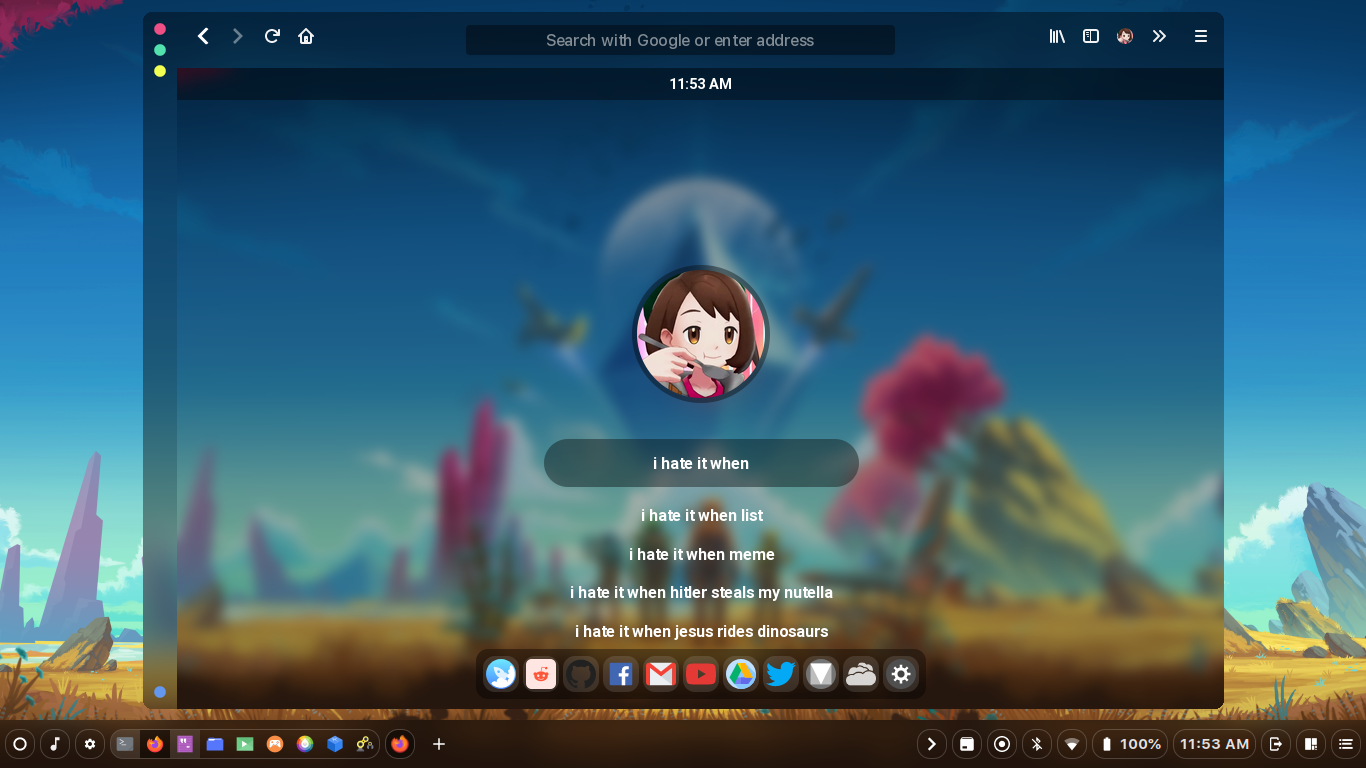Open the gray triangle dock shortcut

[821, 674]
